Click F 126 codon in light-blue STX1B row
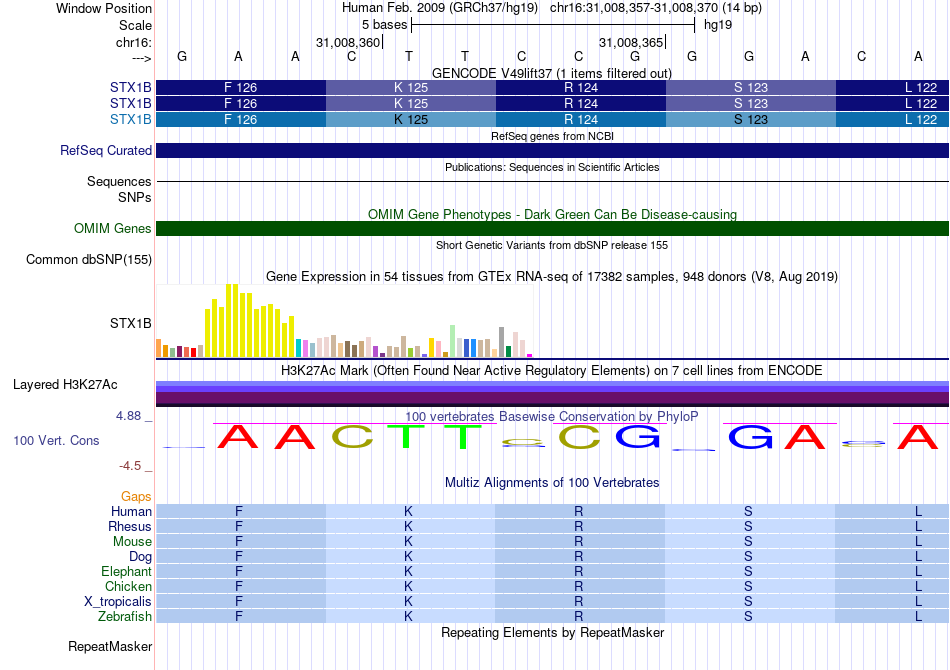Viewport: 950px width, 670px height. click(241, 119)
